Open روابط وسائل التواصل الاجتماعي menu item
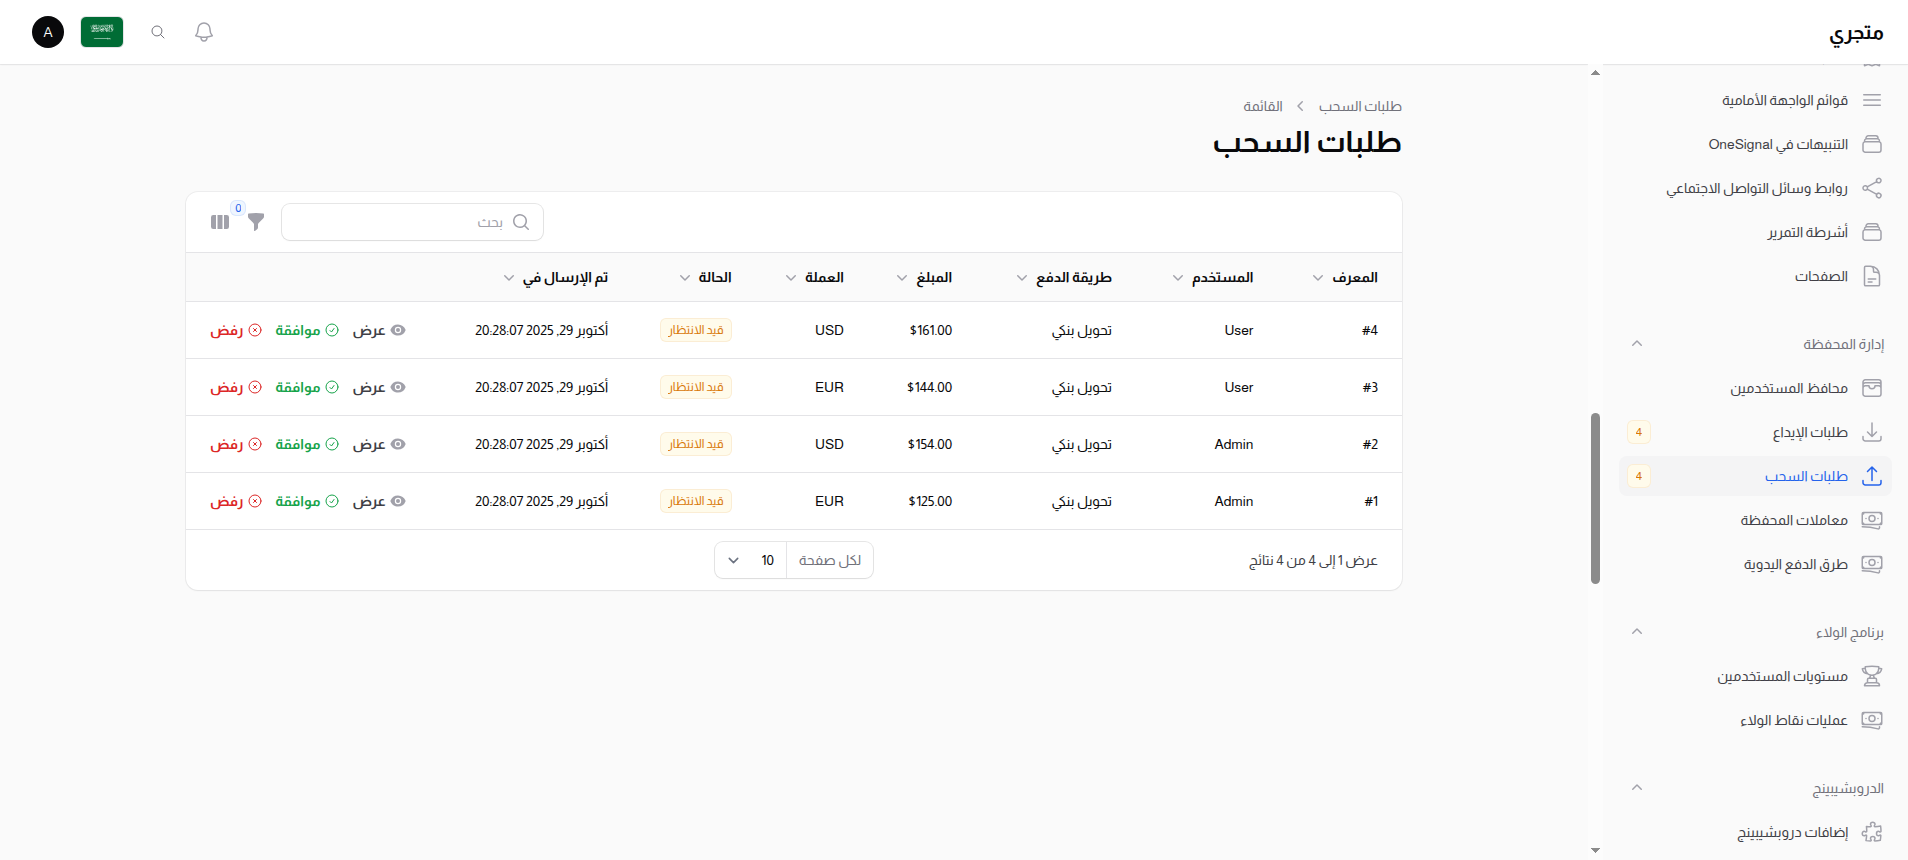This screenshot has height=860, width=1908. [1755, 188]
